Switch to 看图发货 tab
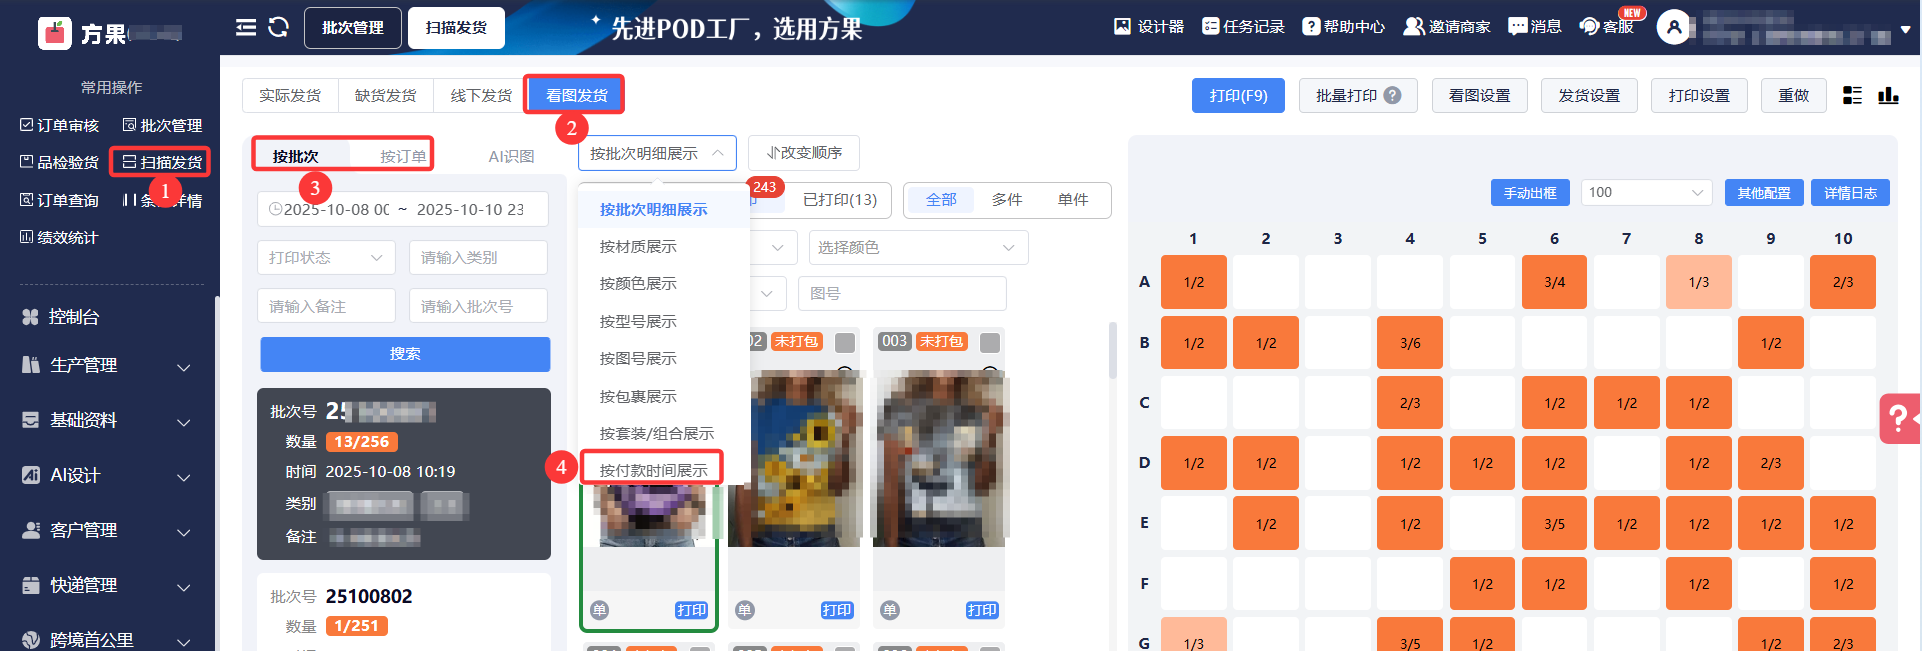1922x651 pixels. point(576,95)
